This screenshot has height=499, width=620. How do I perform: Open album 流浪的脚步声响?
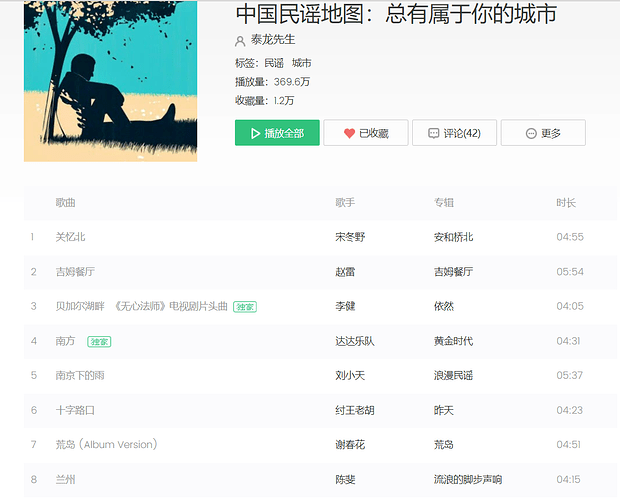[x=468, y=480]
